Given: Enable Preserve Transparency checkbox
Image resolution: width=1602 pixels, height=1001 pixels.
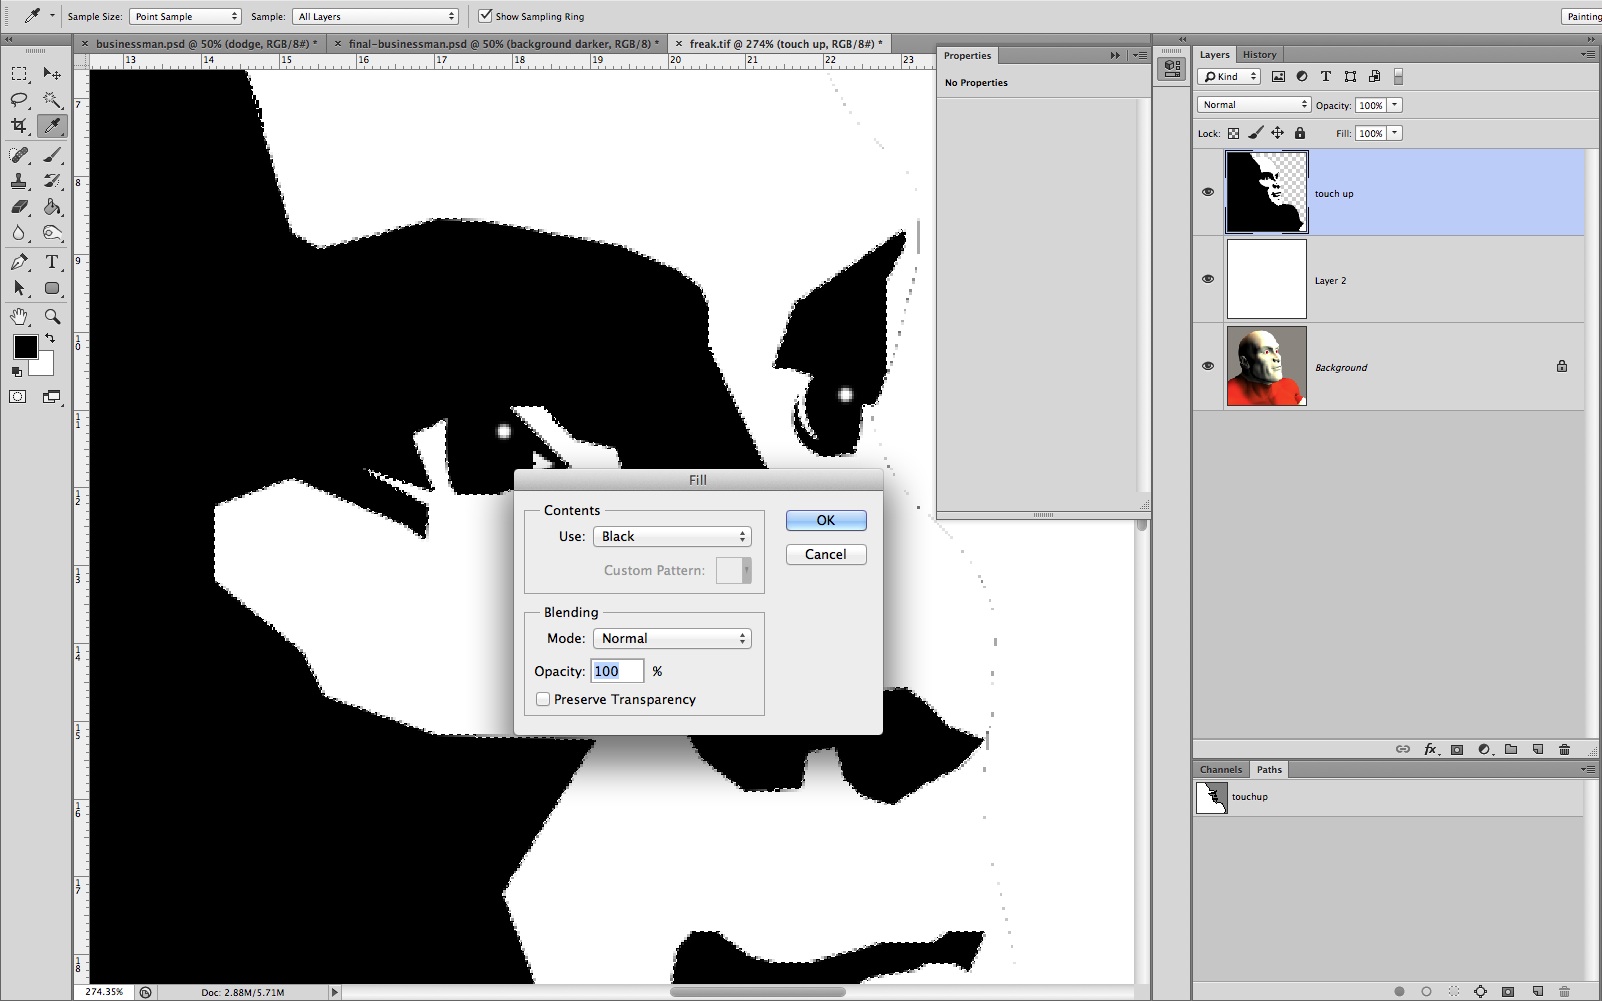Looking at the screenshot, I should pos(543,699).
